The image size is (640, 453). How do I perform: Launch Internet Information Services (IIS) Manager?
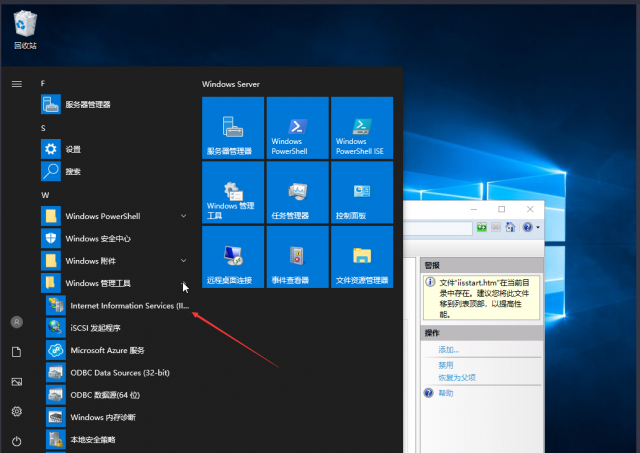pyautogui.click(x=118, y=305)
